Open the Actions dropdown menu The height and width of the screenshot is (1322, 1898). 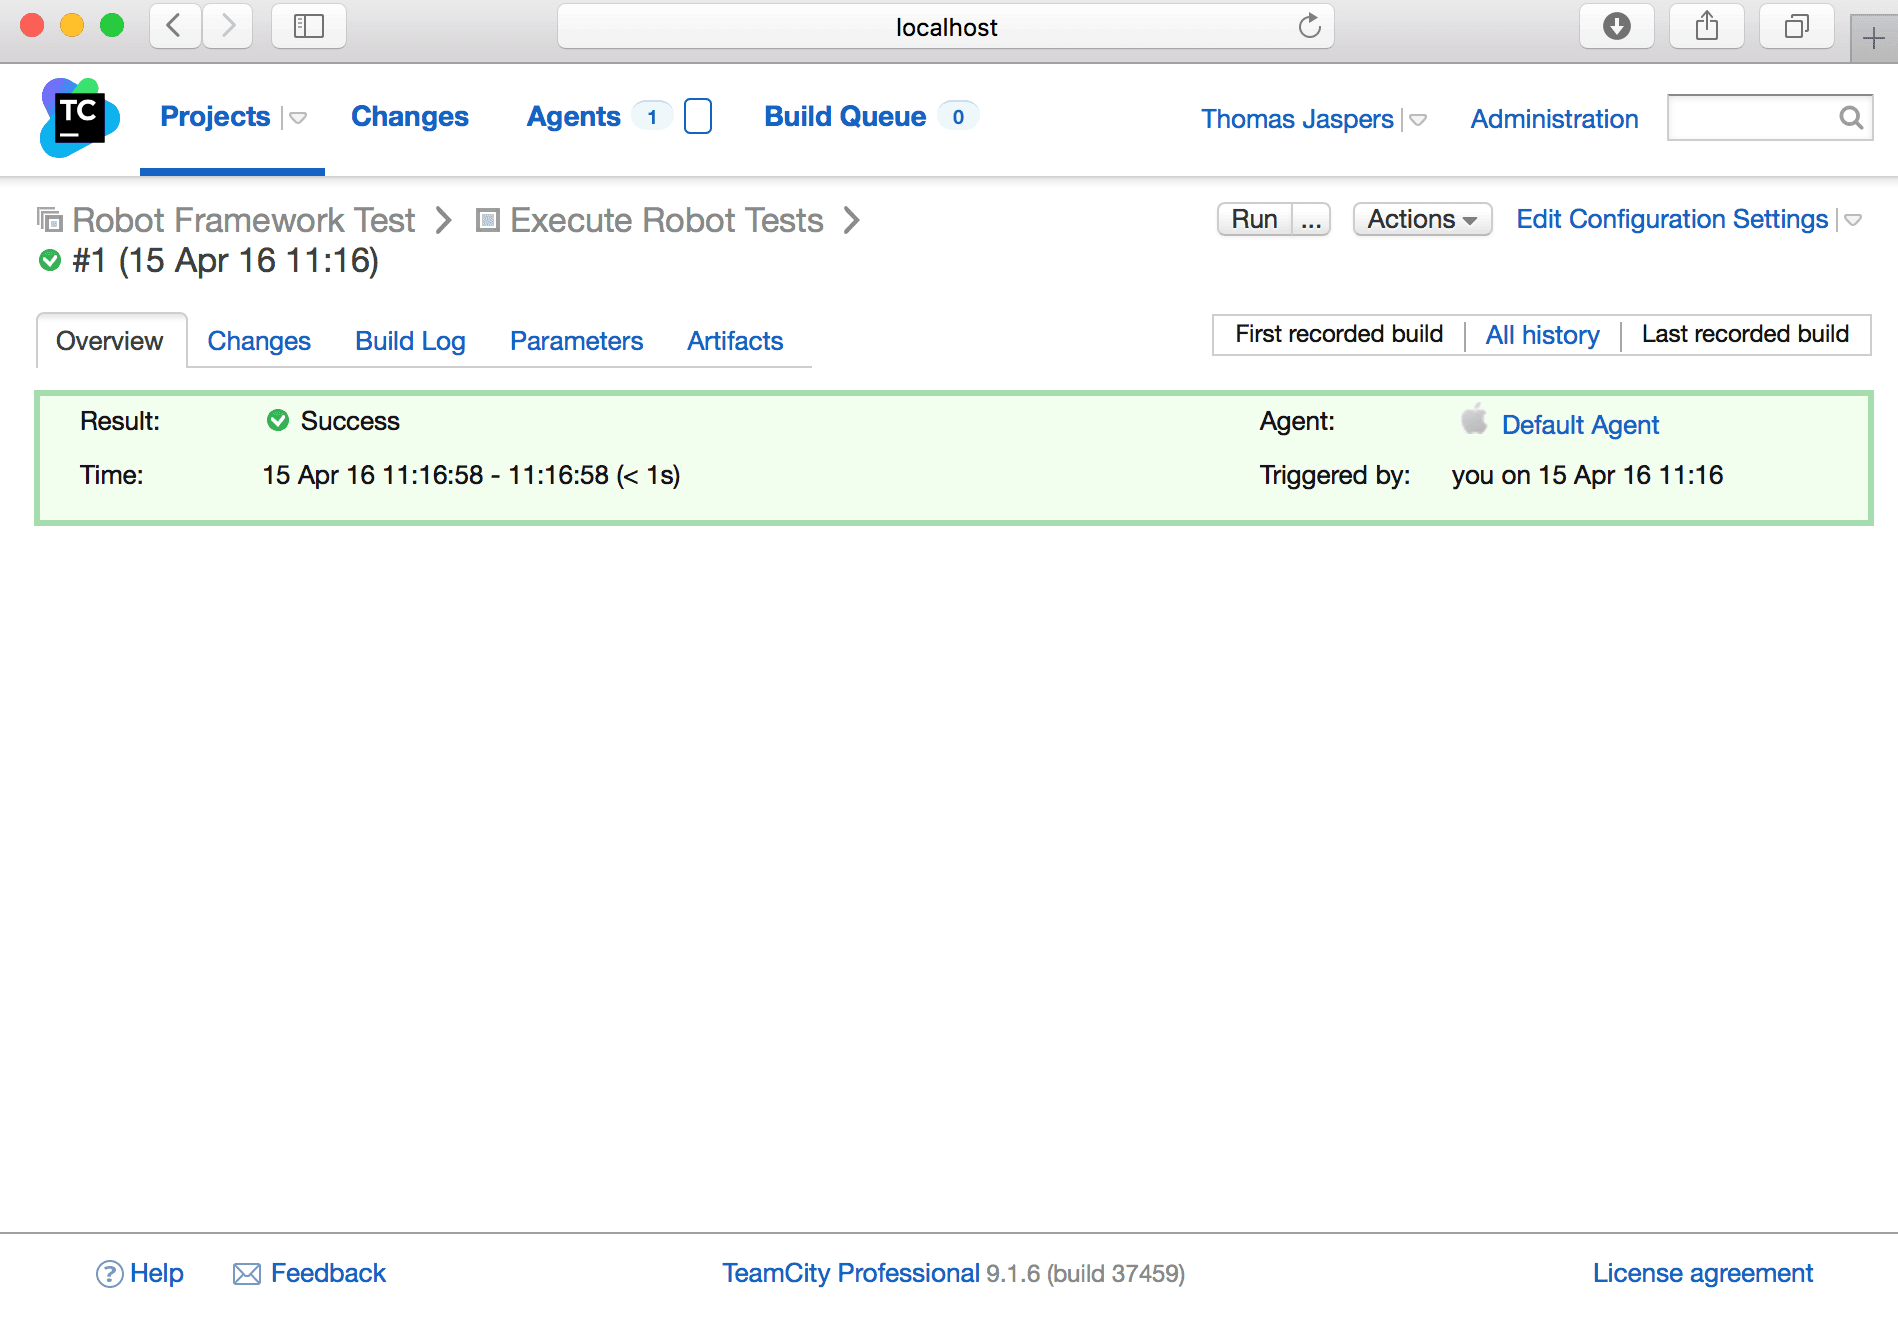[1421, 219]
